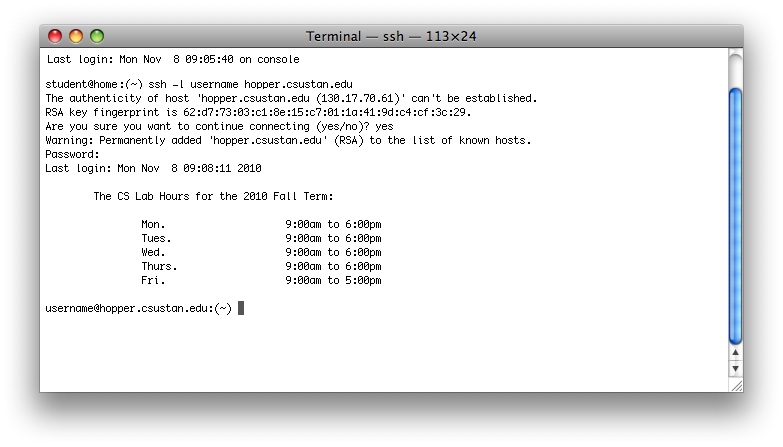Click the window resize grip corner
783x447 pixels.
(x=736, y=386)
